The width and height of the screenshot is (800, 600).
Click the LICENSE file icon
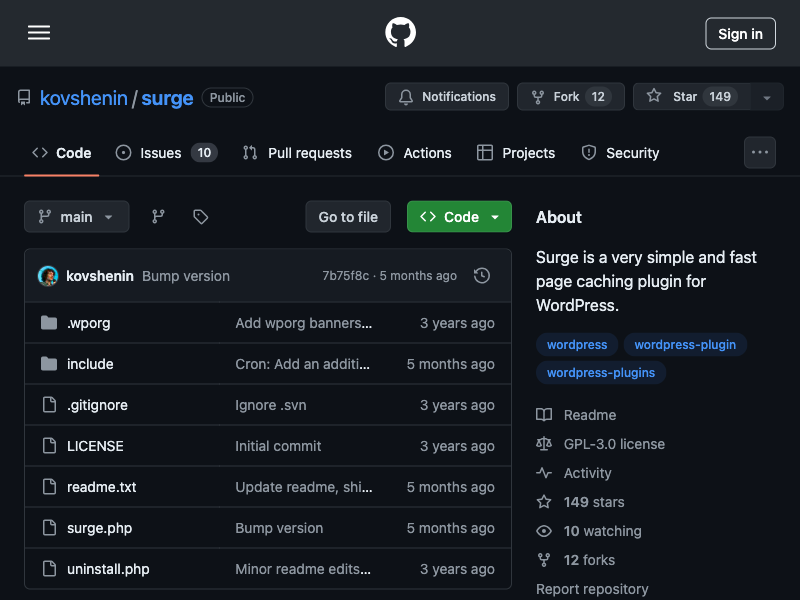point(49,445)
